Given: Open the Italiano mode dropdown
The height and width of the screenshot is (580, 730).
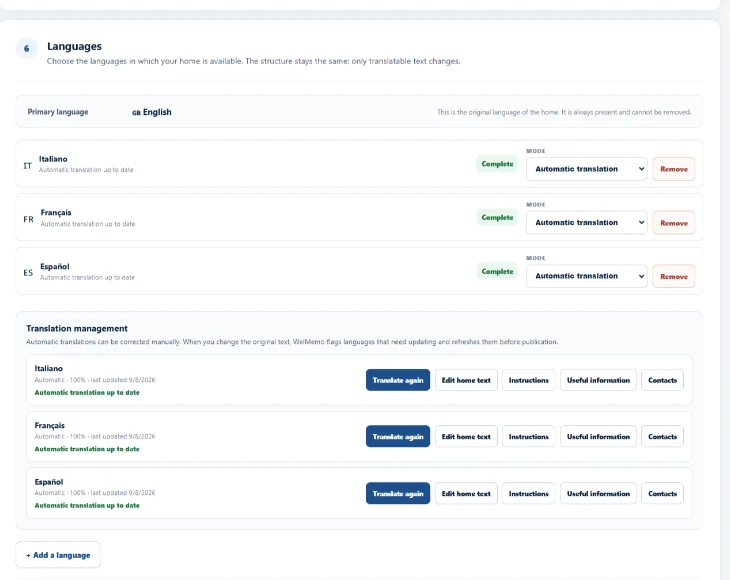Looking at the screenshot, I should (587, 169).
